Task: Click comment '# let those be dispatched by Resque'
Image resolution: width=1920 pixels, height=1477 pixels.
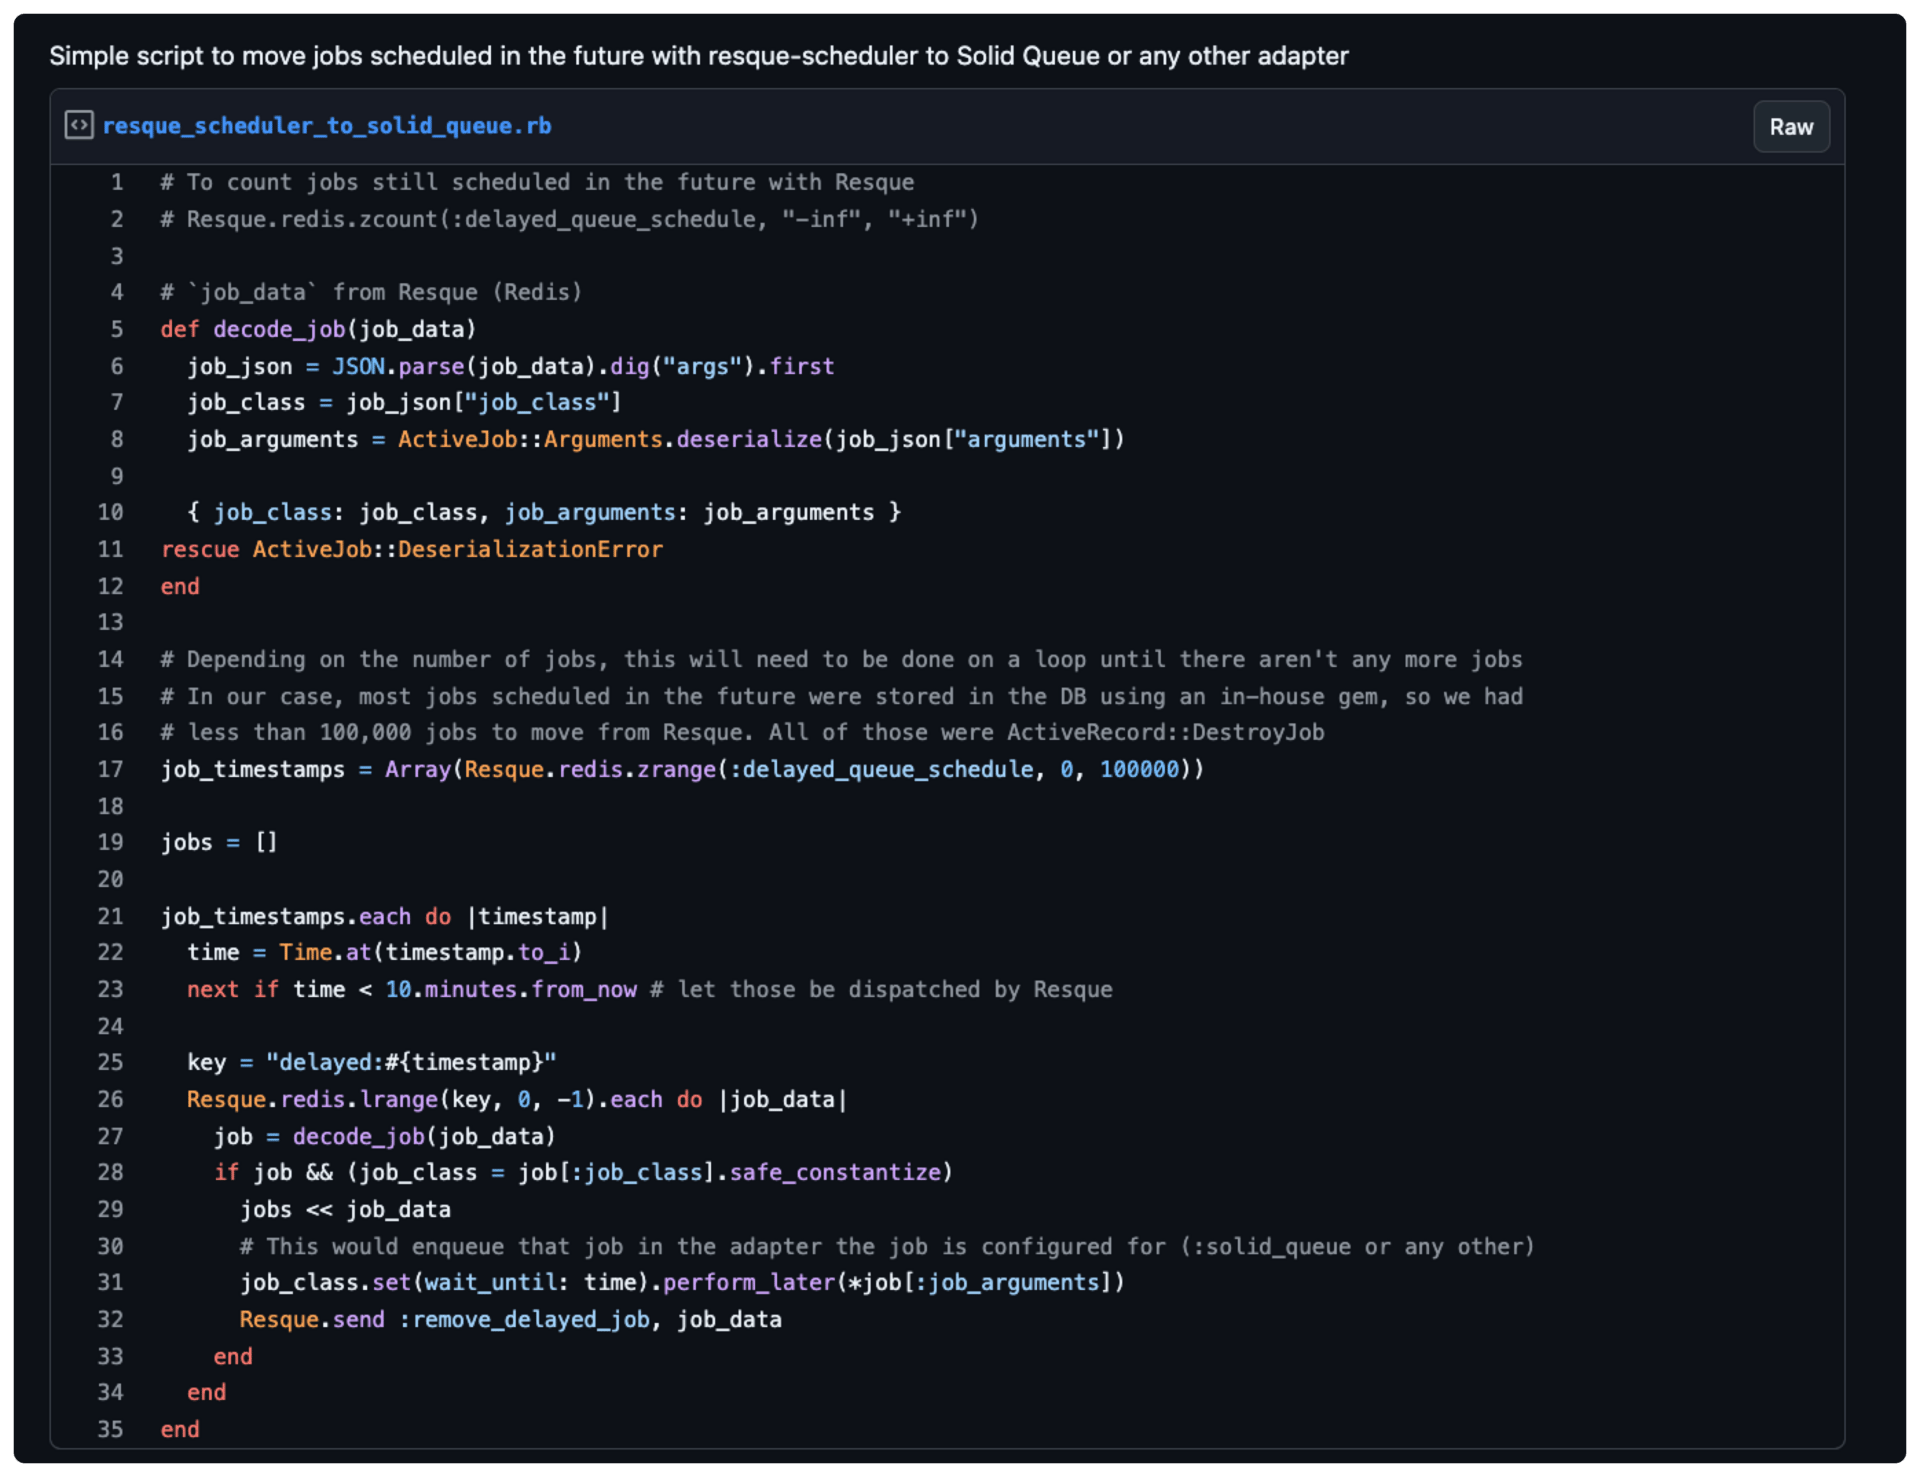Action: [881, 990]
